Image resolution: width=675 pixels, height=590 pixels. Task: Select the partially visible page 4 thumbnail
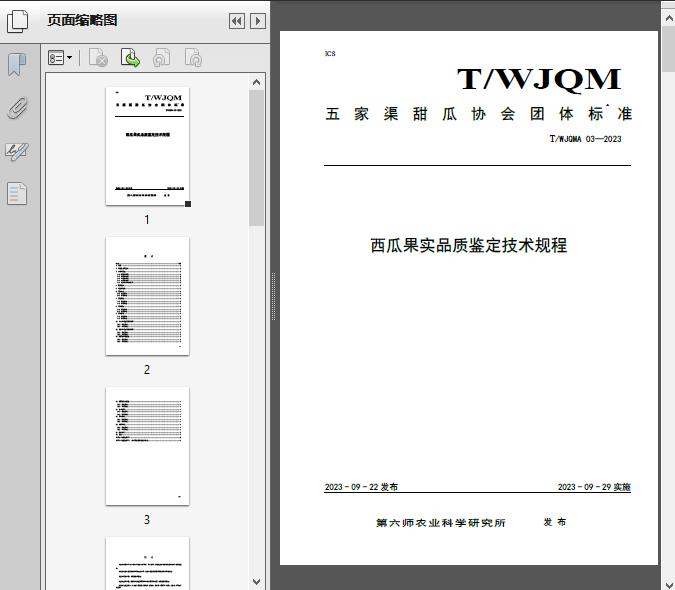point(147,563)
